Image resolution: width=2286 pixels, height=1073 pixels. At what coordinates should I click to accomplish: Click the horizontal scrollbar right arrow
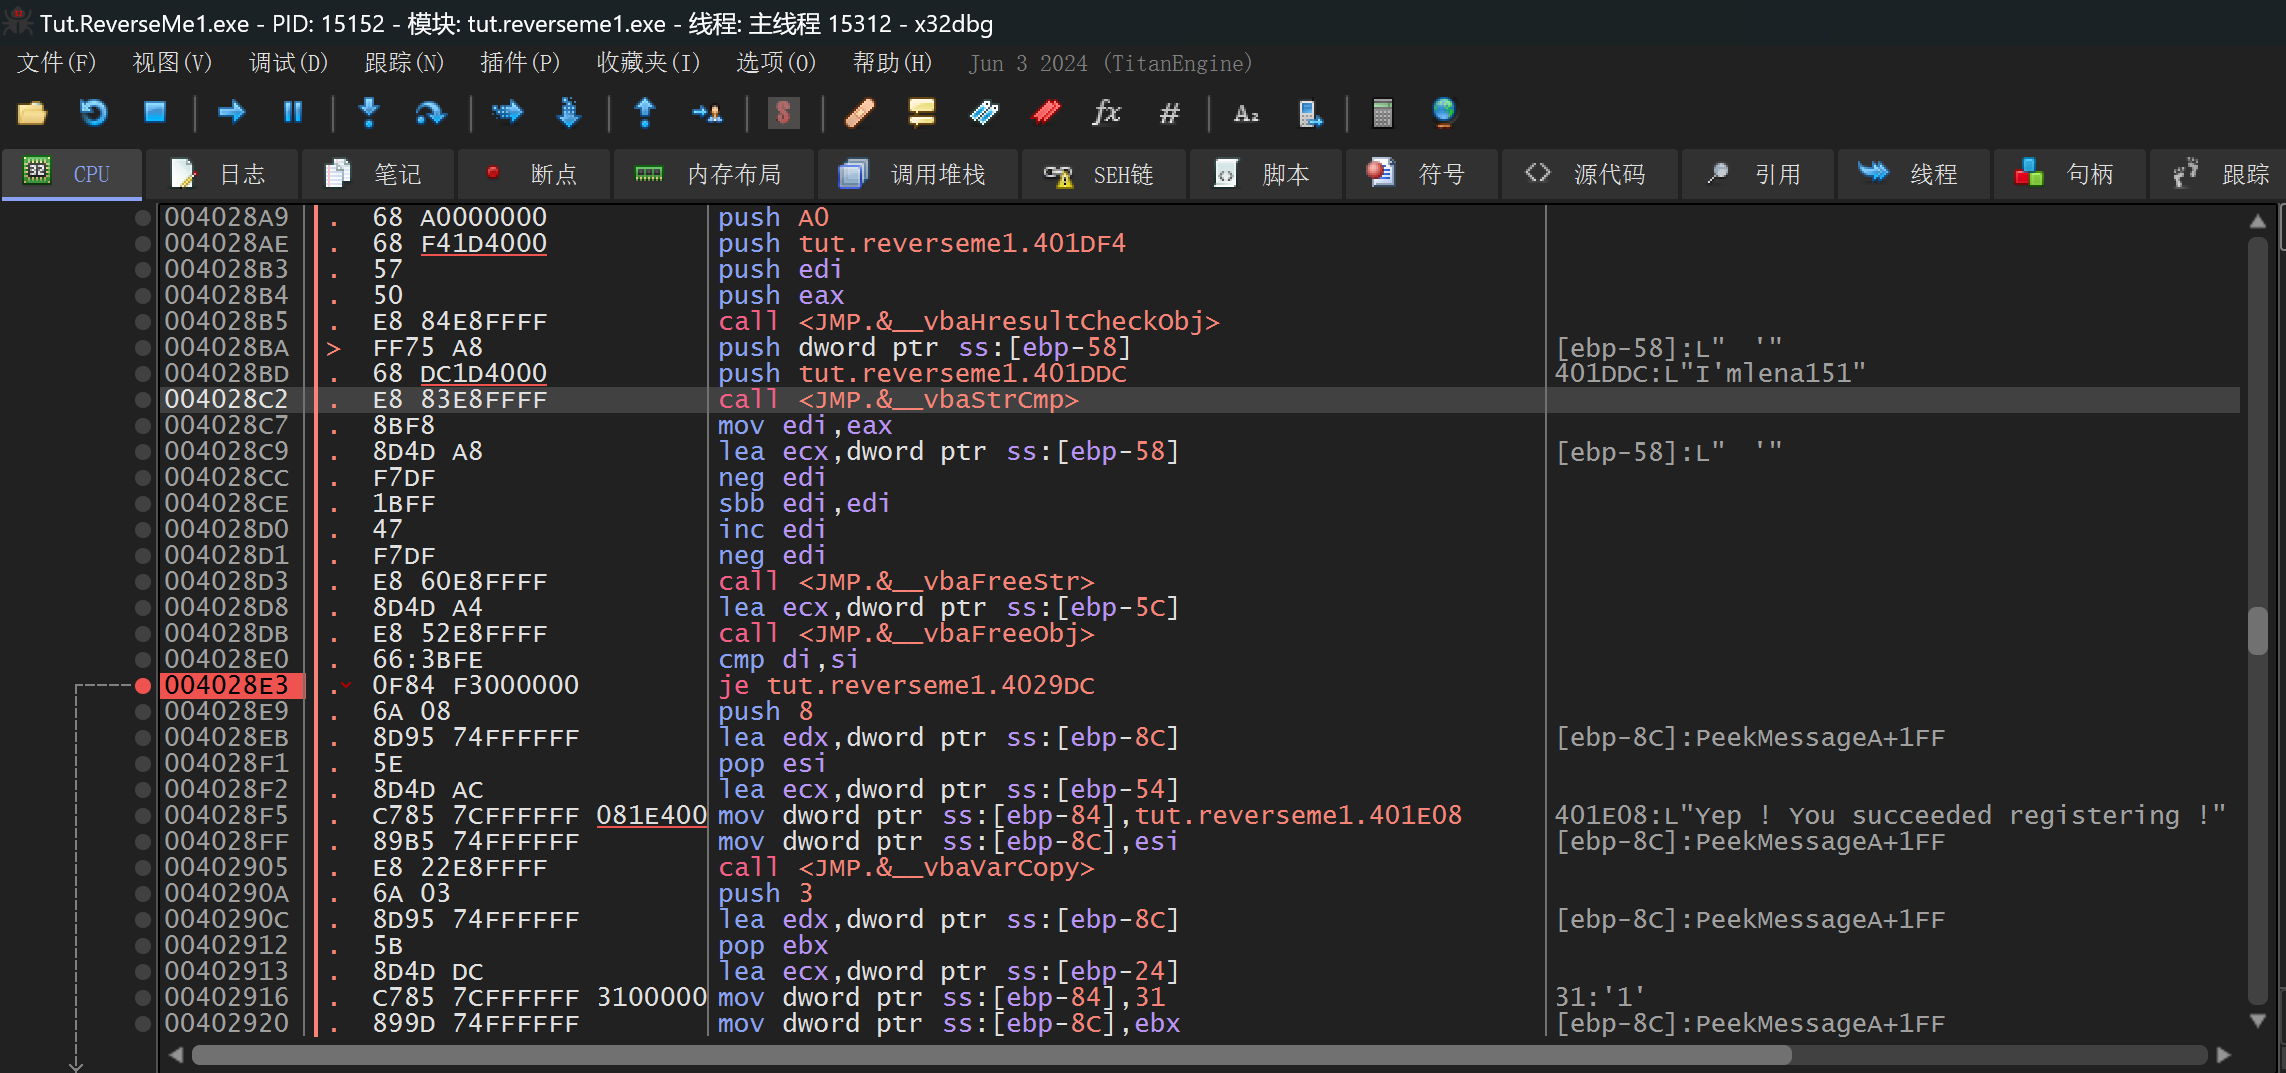click(x=2224, y=1055)
